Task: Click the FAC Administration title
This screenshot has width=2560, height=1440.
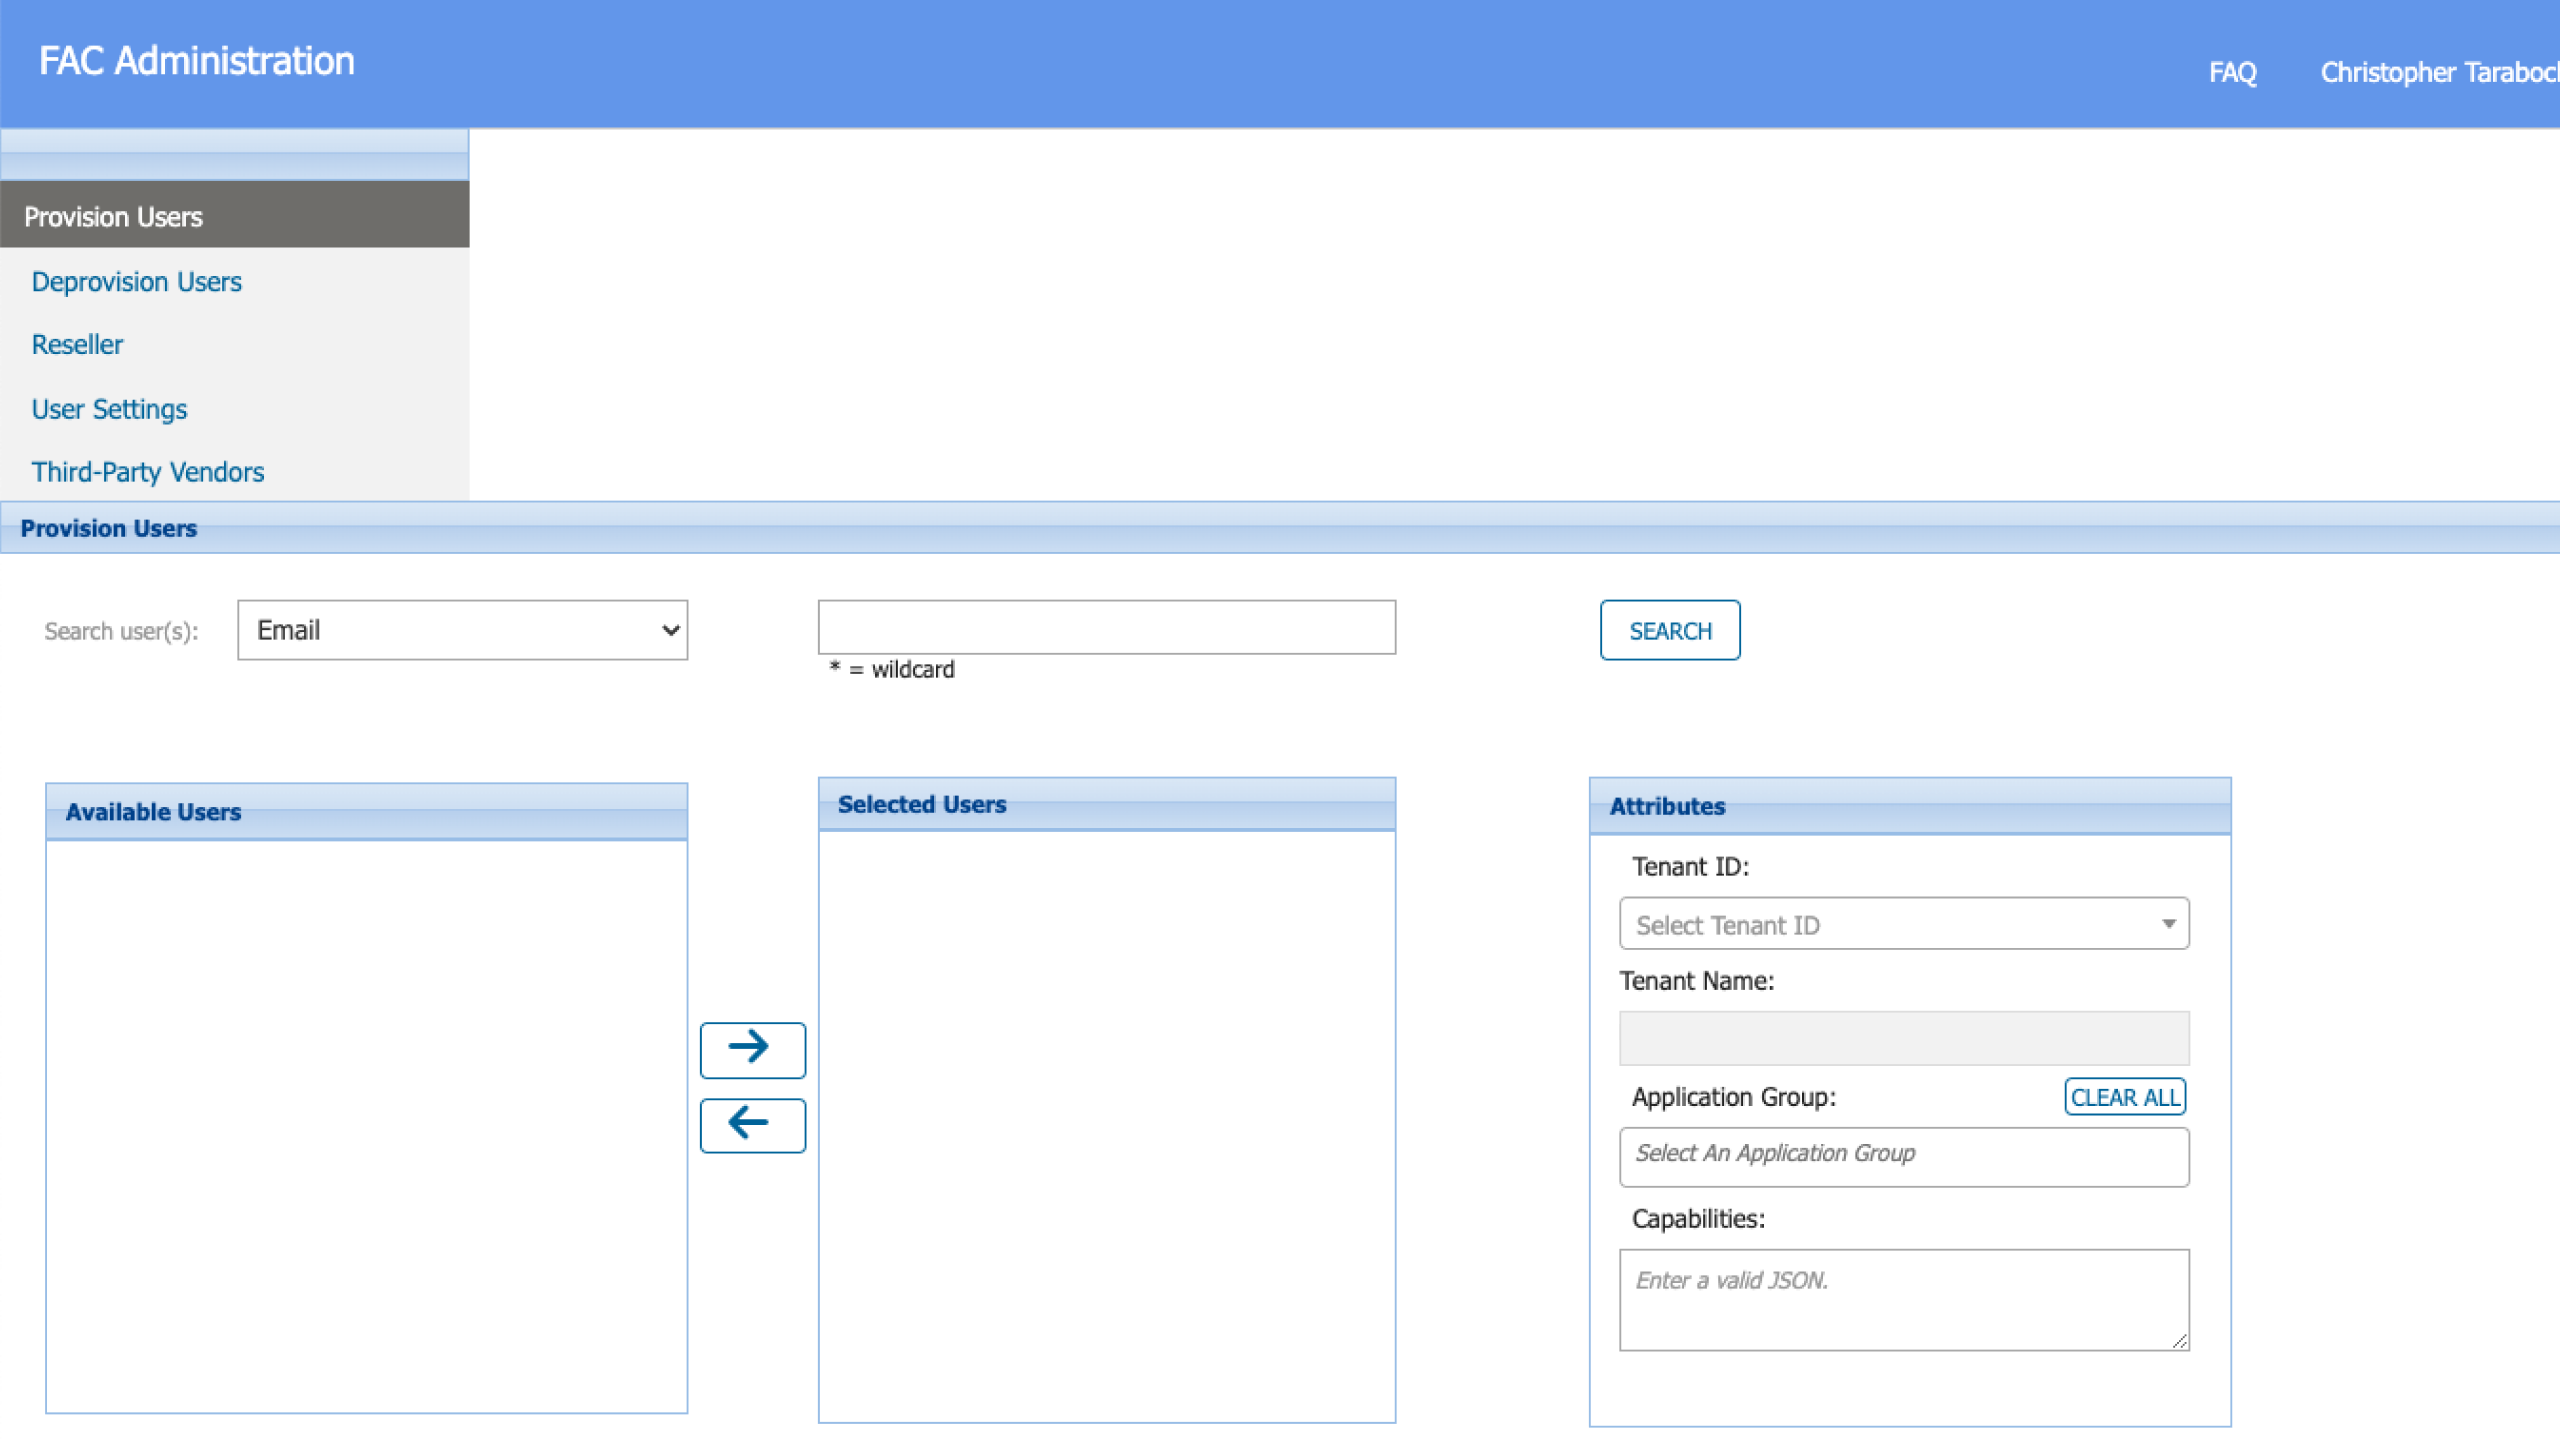Action: click(x=196, y=61)
